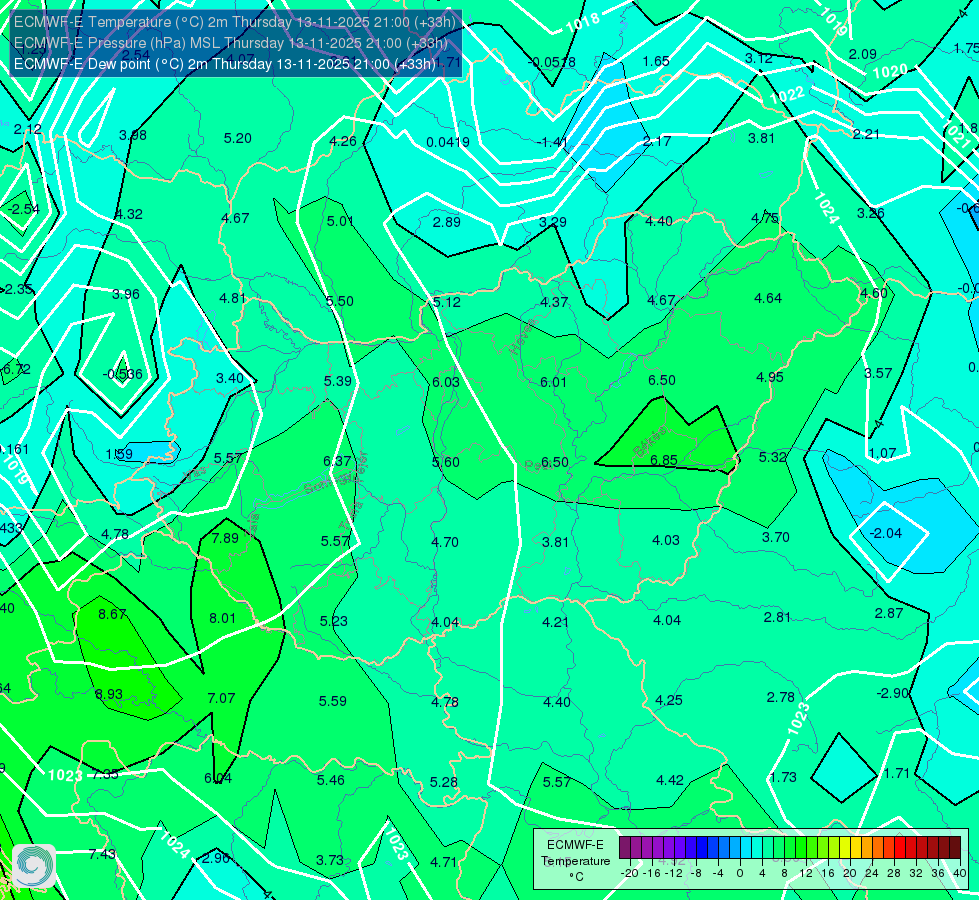Click the 5.59 dew point value
This screenshot has width=979, height=900.
coord(333,701)
